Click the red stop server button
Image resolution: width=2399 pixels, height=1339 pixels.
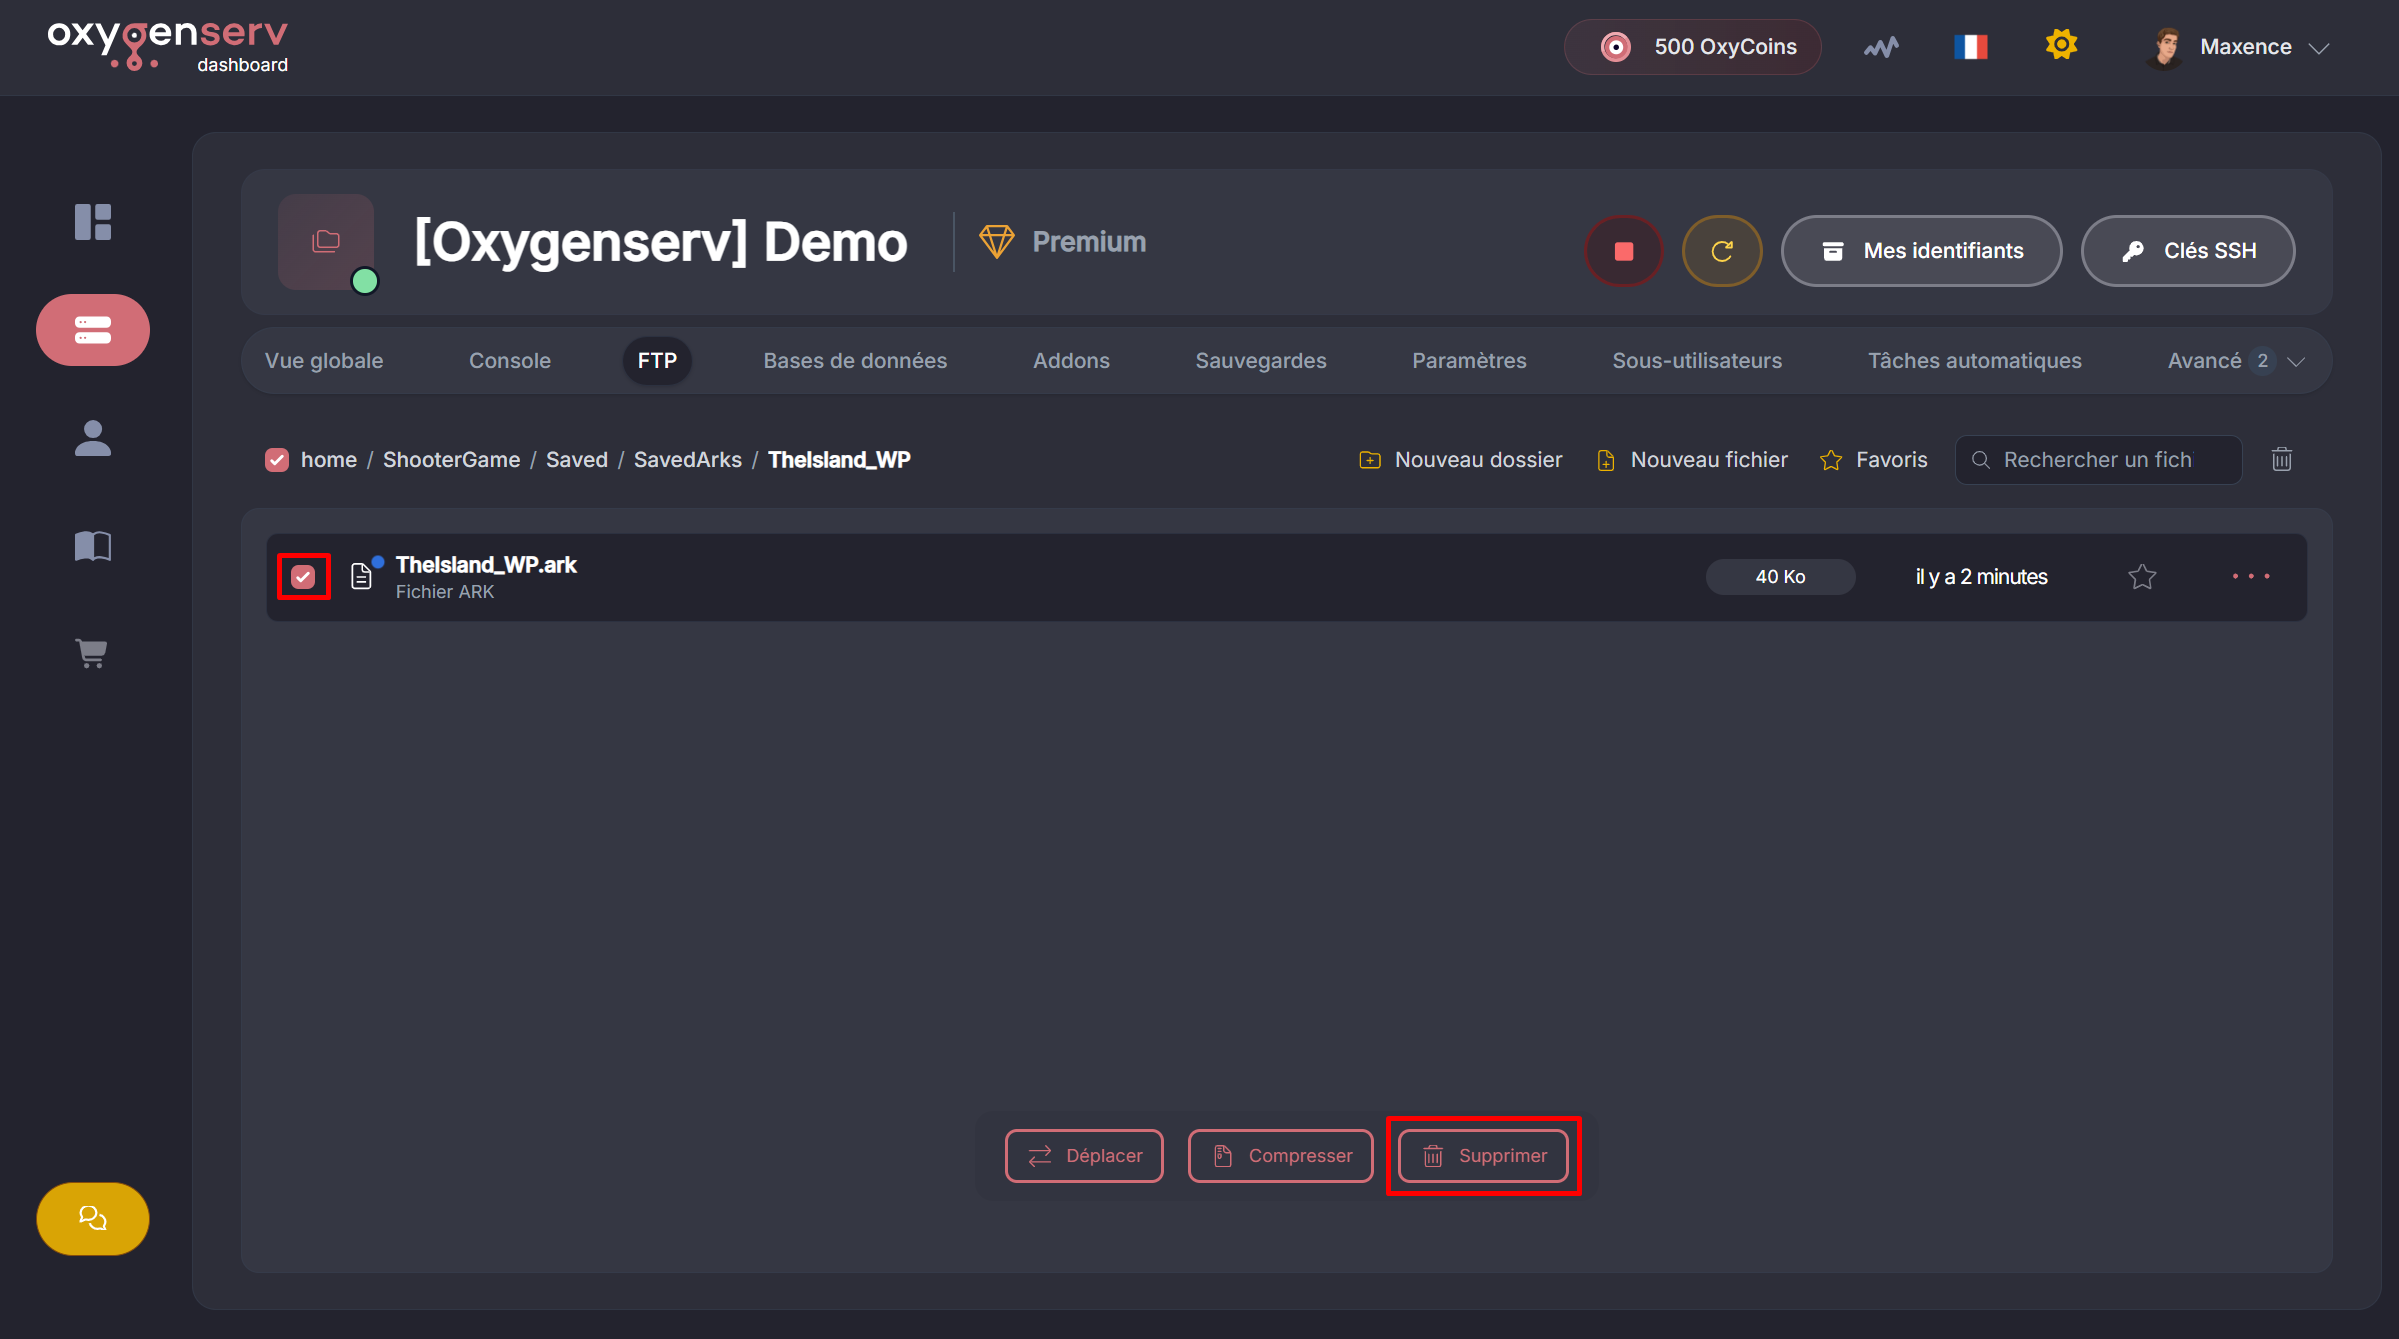point(1623,251)
